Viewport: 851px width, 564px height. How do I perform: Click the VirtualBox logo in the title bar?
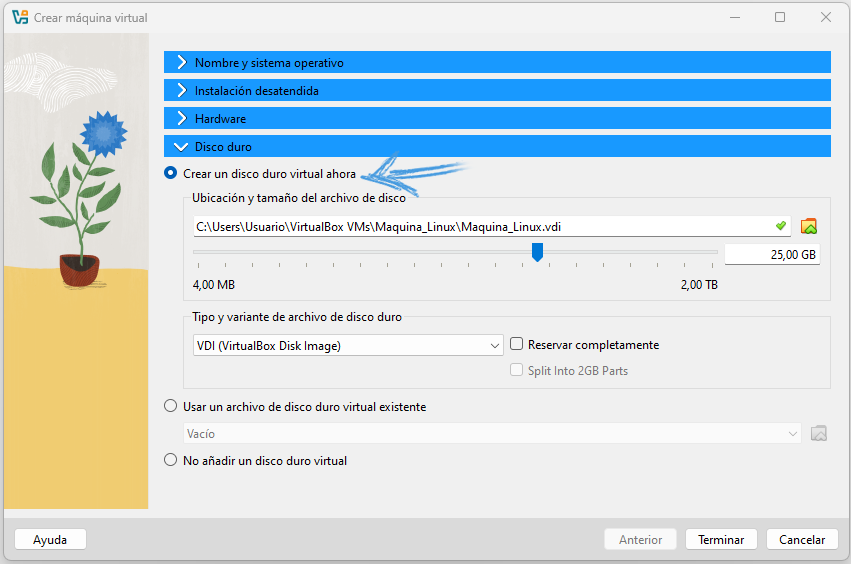(x=20, y=17)
